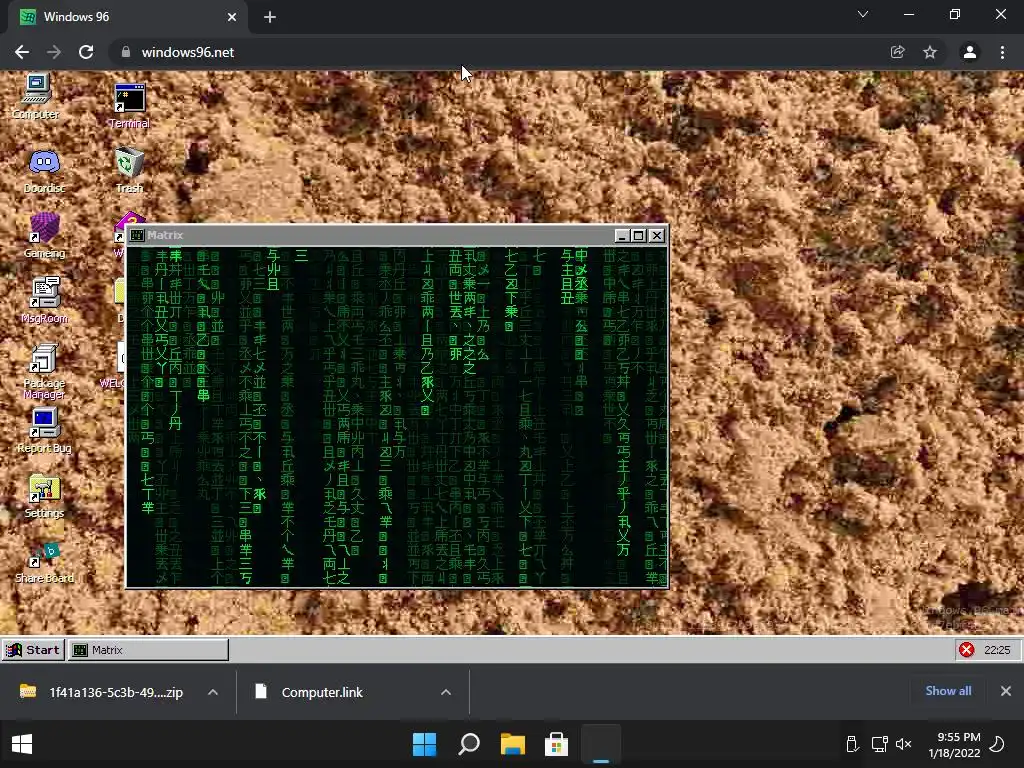Open the Trash desktop icon
Screen dimensions: 1024x768
[129, 170]
